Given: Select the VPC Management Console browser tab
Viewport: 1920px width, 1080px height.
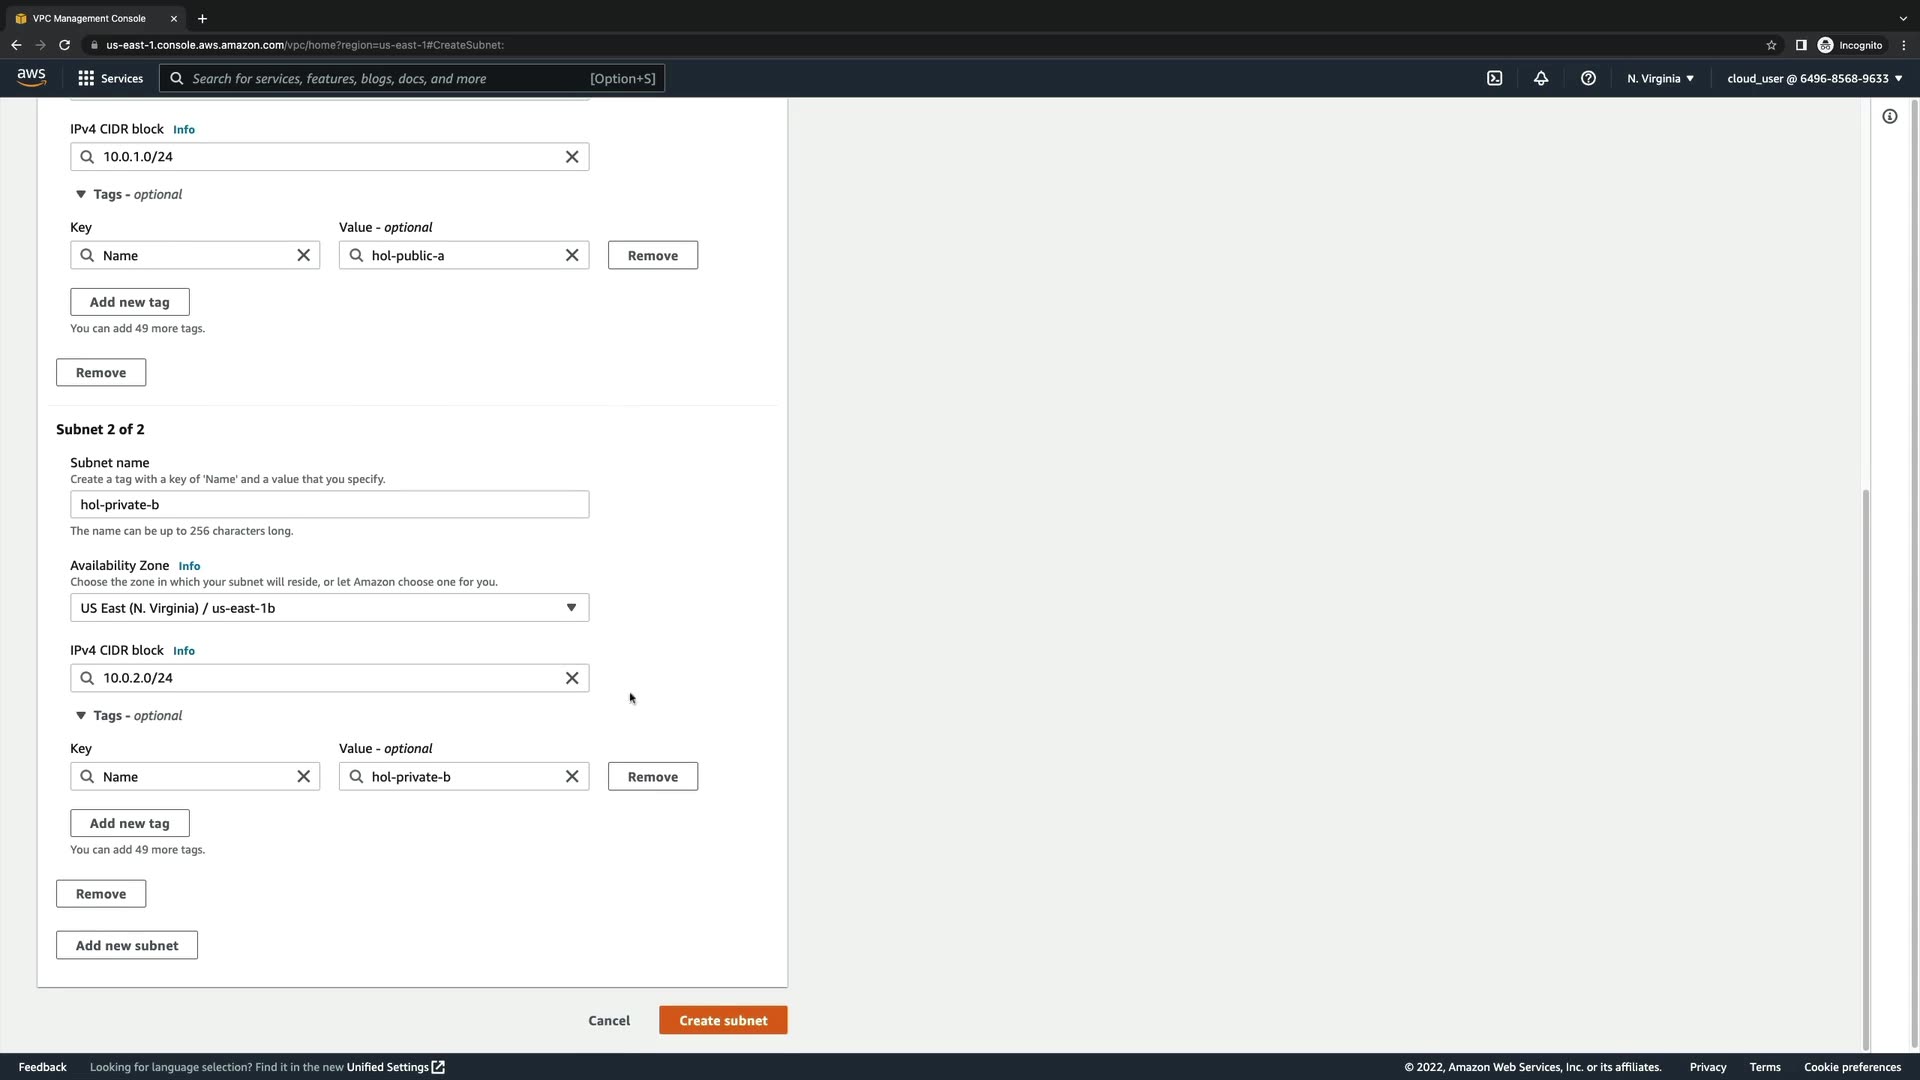Looking at the screenshot, I should tap(90, 18).
